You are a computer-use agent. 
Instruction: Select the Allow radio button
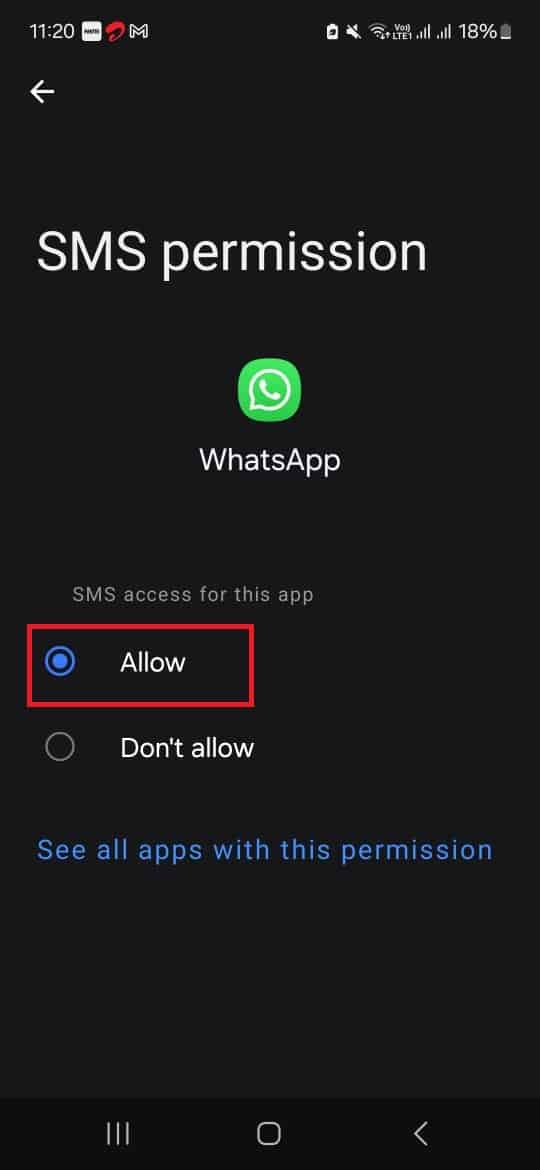click(x=60, y=662)
